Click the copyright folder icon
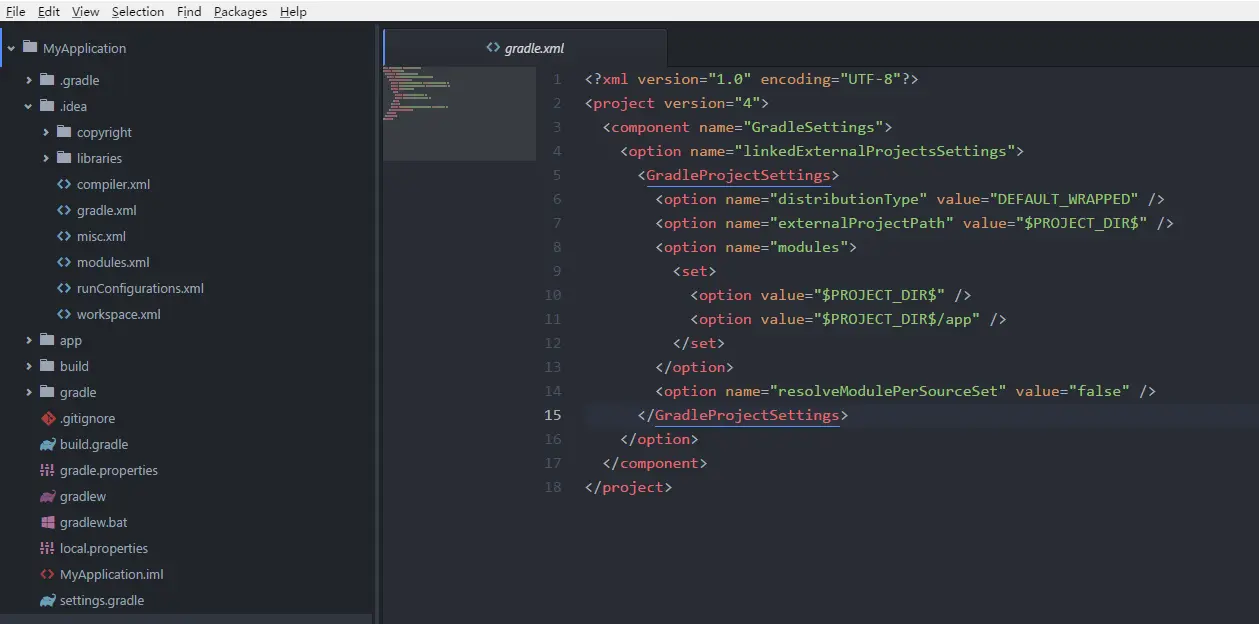The height and width of the screenshot is (624, 1259). coord(64,132)
